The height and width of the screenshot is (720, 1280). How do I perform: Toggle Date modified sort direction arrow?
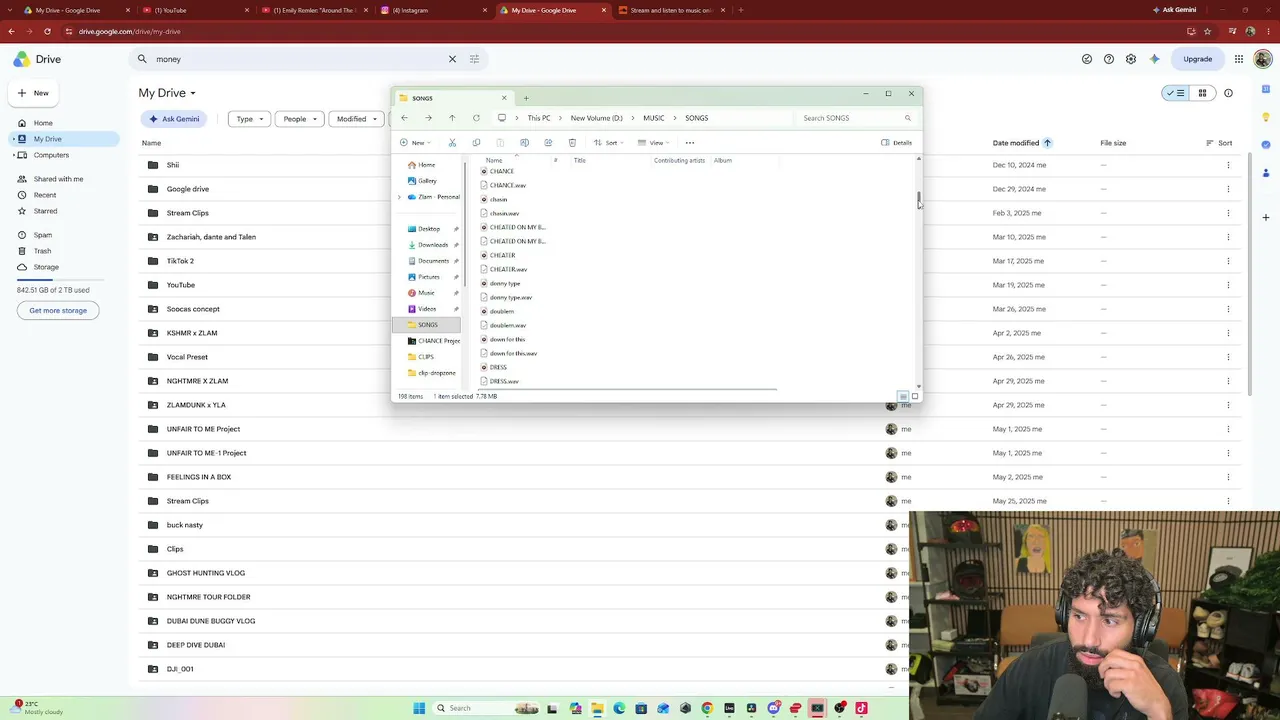1047,143
